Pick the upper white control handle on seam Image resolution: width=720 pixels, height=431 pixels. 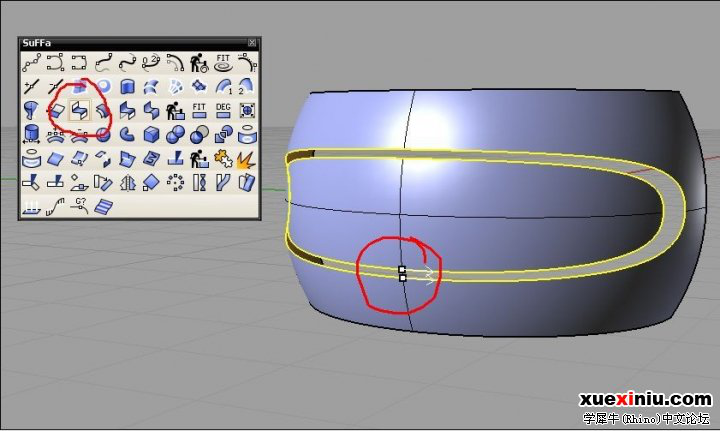click(x=402, y=269)
